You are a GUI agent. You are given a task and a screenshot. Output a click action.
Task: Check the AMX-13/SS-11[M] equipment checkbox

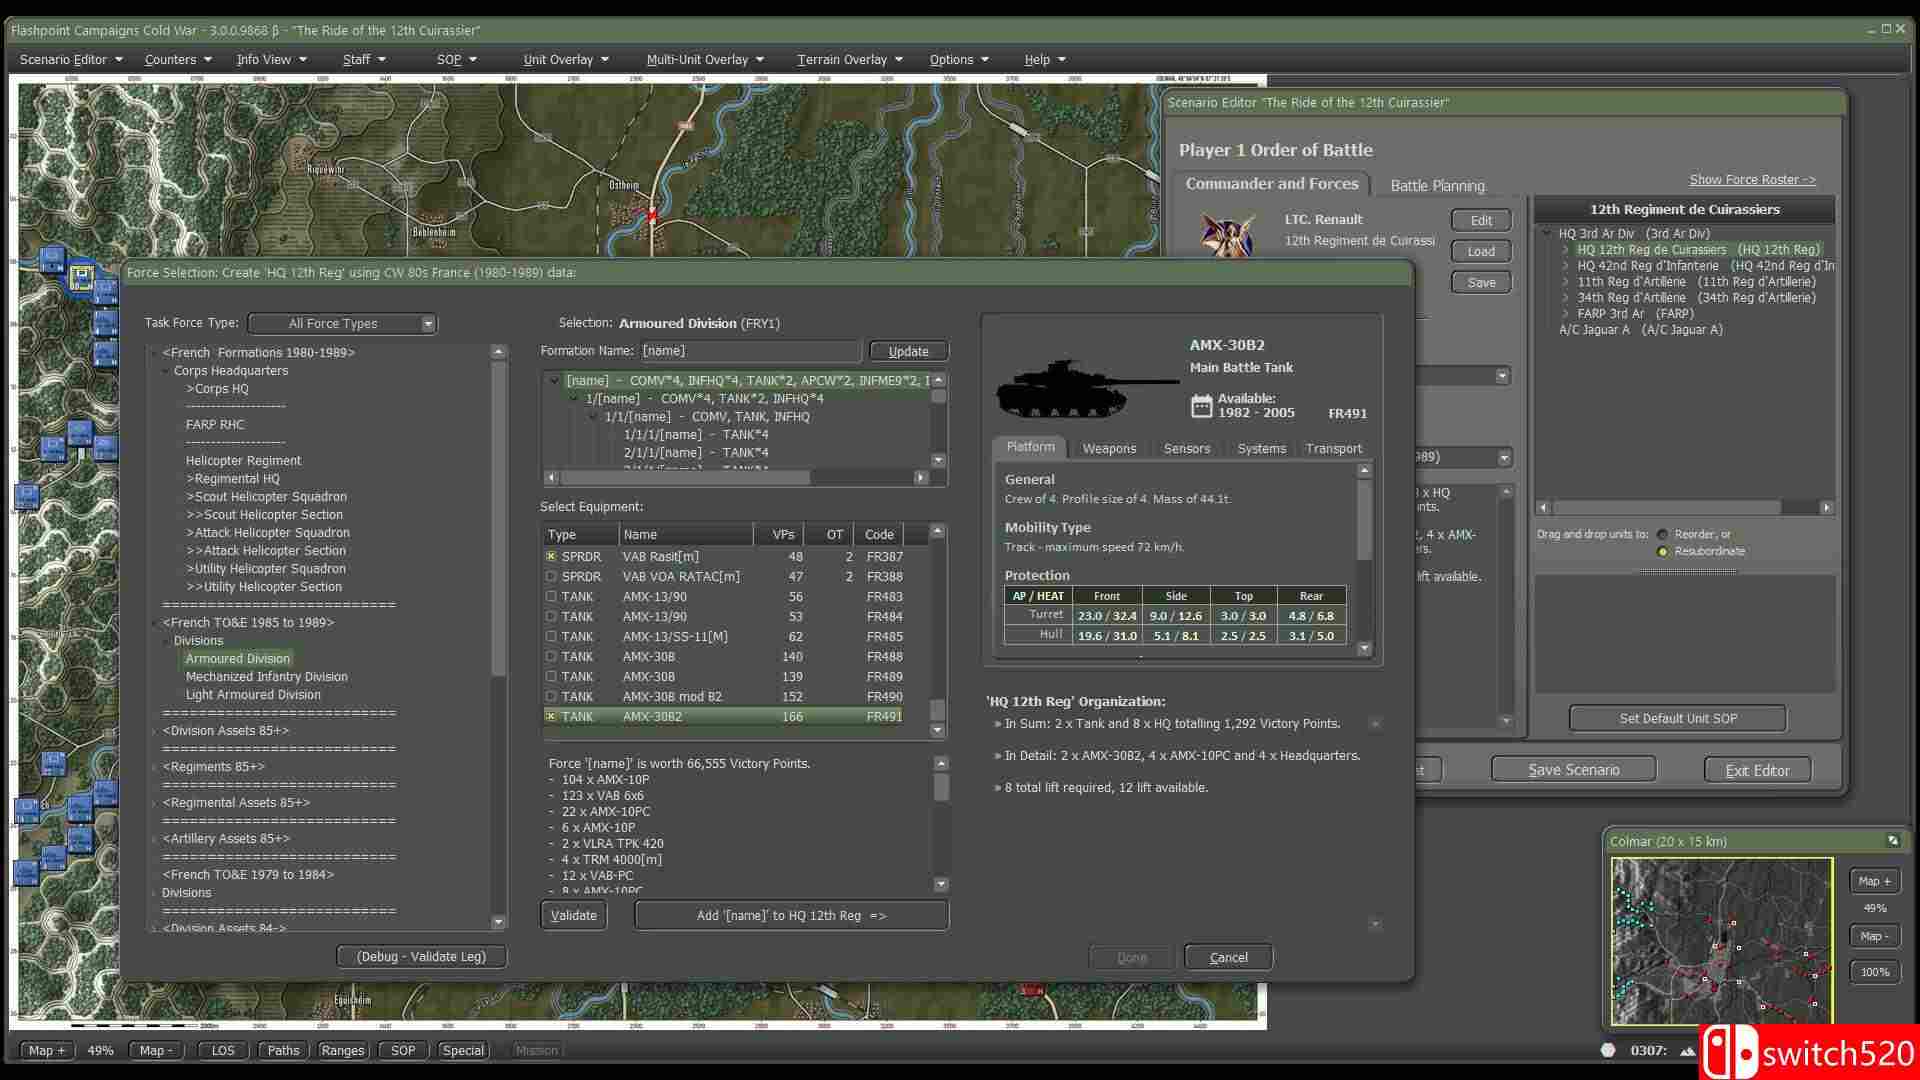coord(551,636)
